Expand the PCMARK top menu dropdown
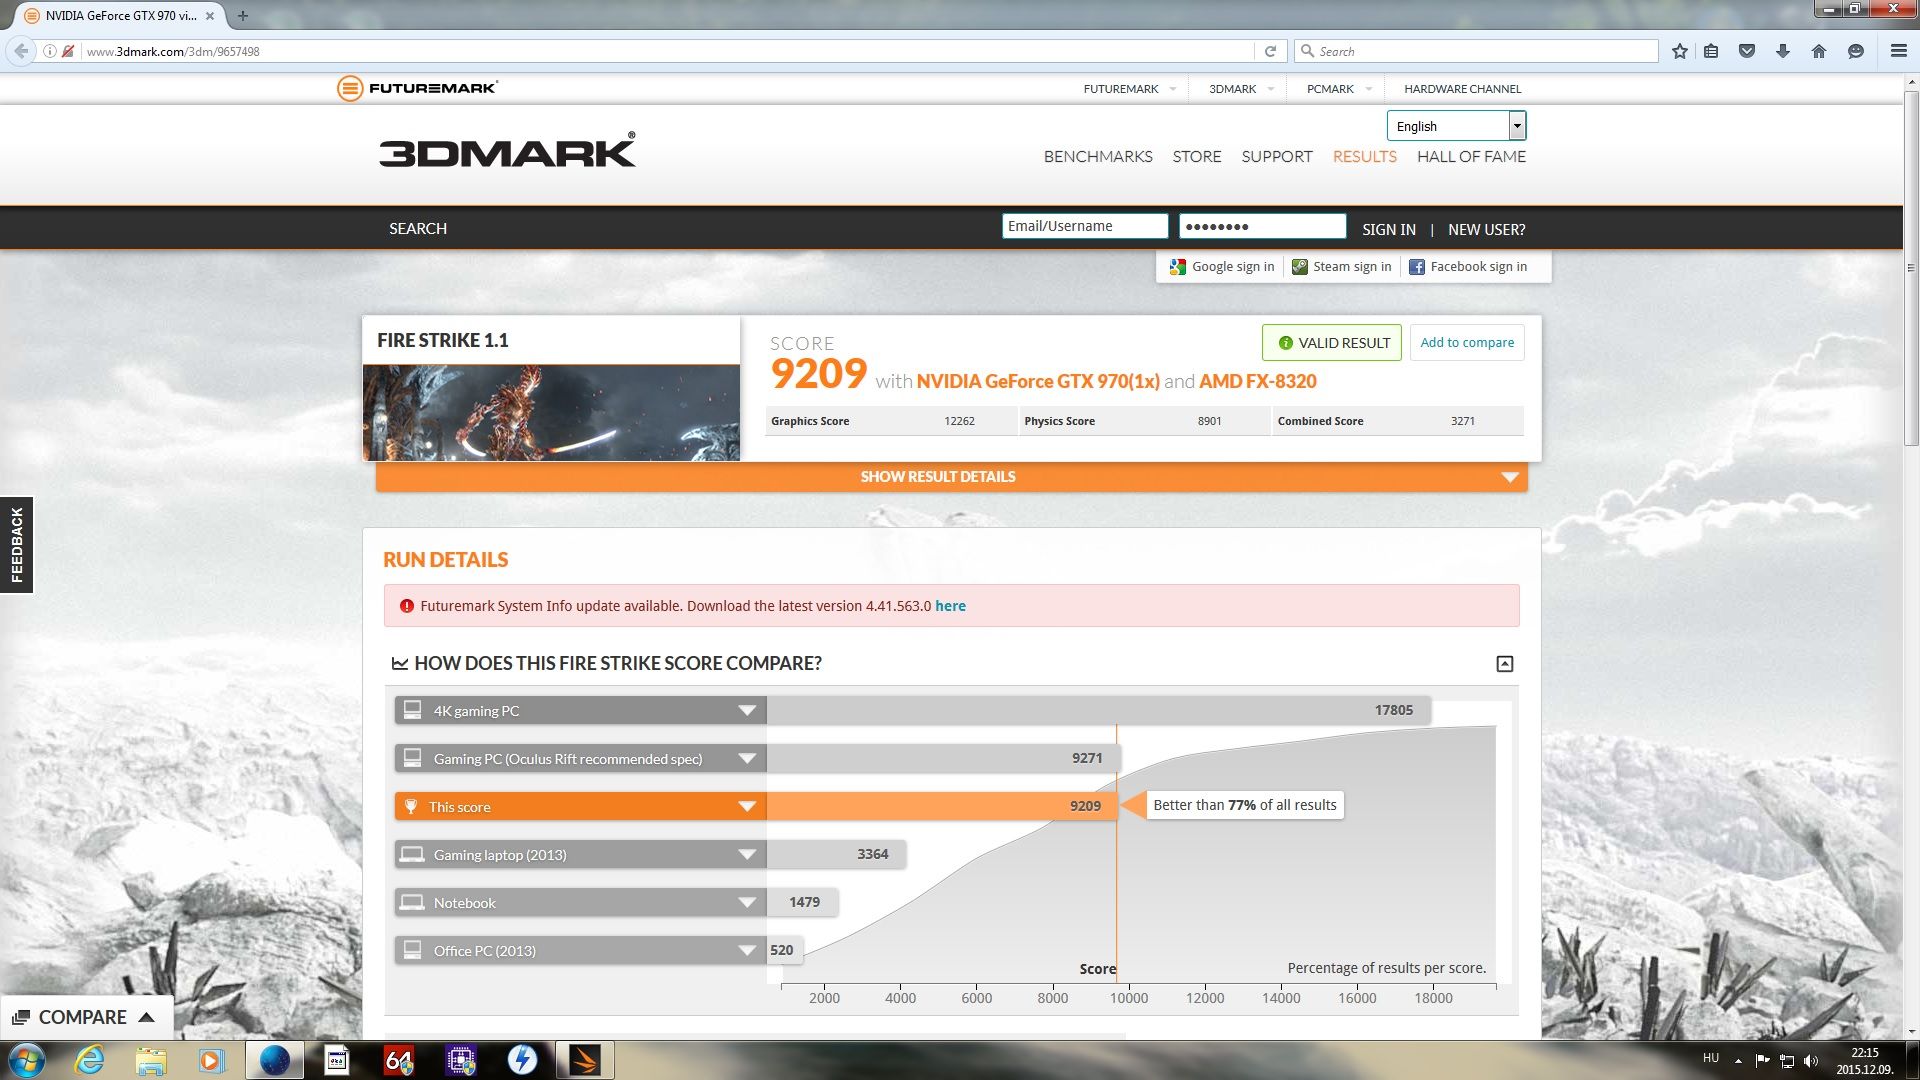Image resolution: width=1920 pixels, height=1080 pixels. (x=1368, y=89)
